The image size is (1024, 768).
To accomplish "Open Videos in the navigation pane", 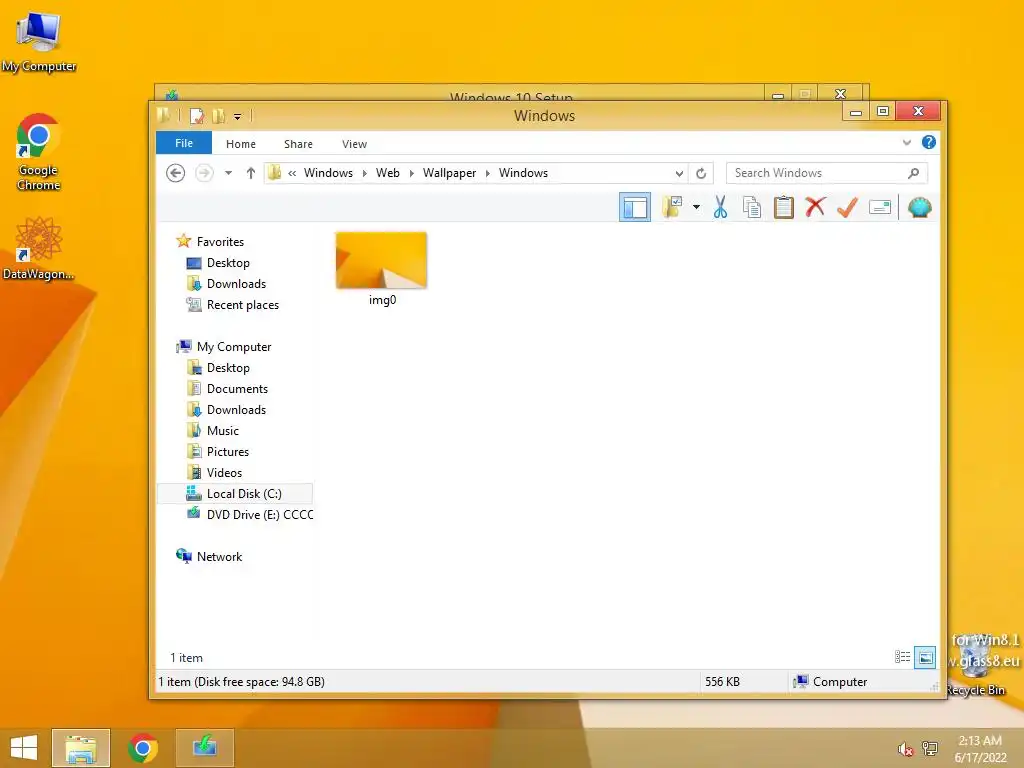I will pos(224,473).
